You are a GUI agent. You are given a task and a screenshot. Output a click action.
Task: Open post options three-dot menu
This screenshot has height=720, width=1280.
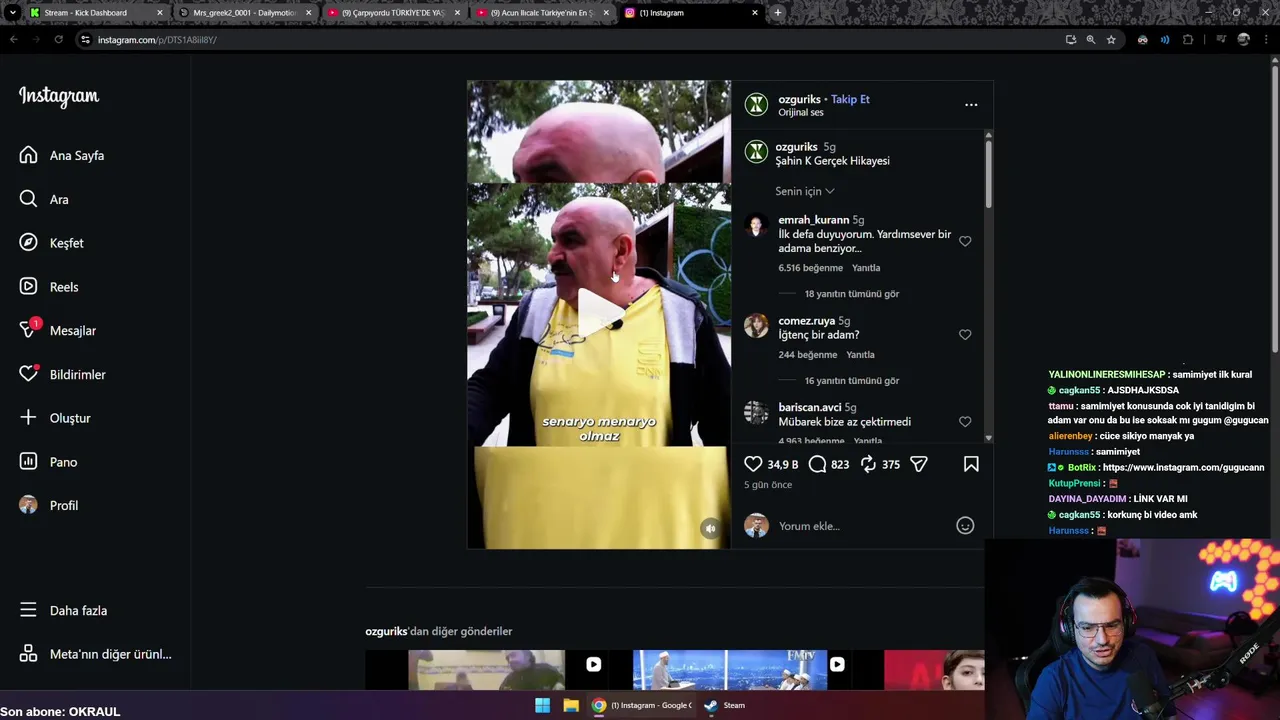(971, 104)
